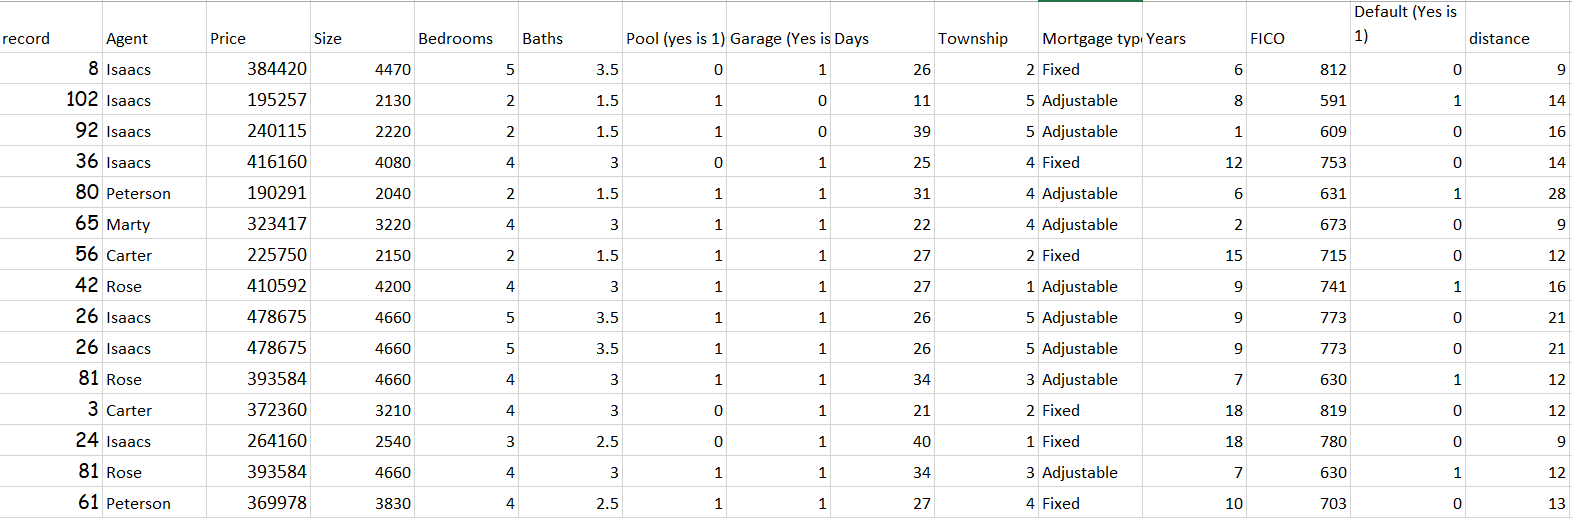Click the distance header cell

[1518, 27]
